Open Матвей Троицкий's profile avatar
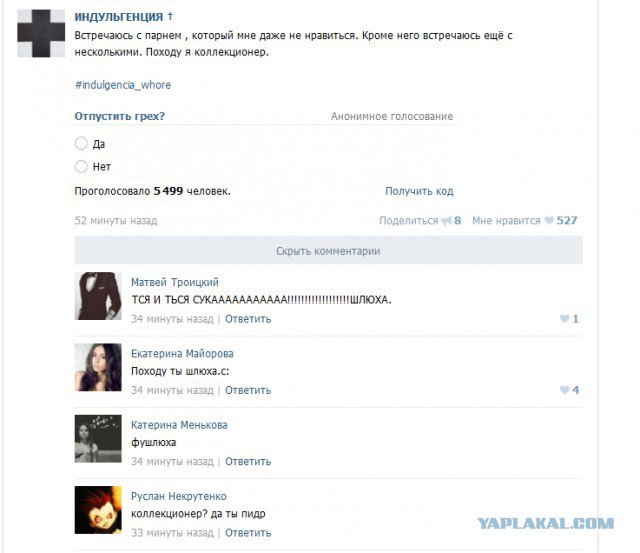 [x=98, y=296]
